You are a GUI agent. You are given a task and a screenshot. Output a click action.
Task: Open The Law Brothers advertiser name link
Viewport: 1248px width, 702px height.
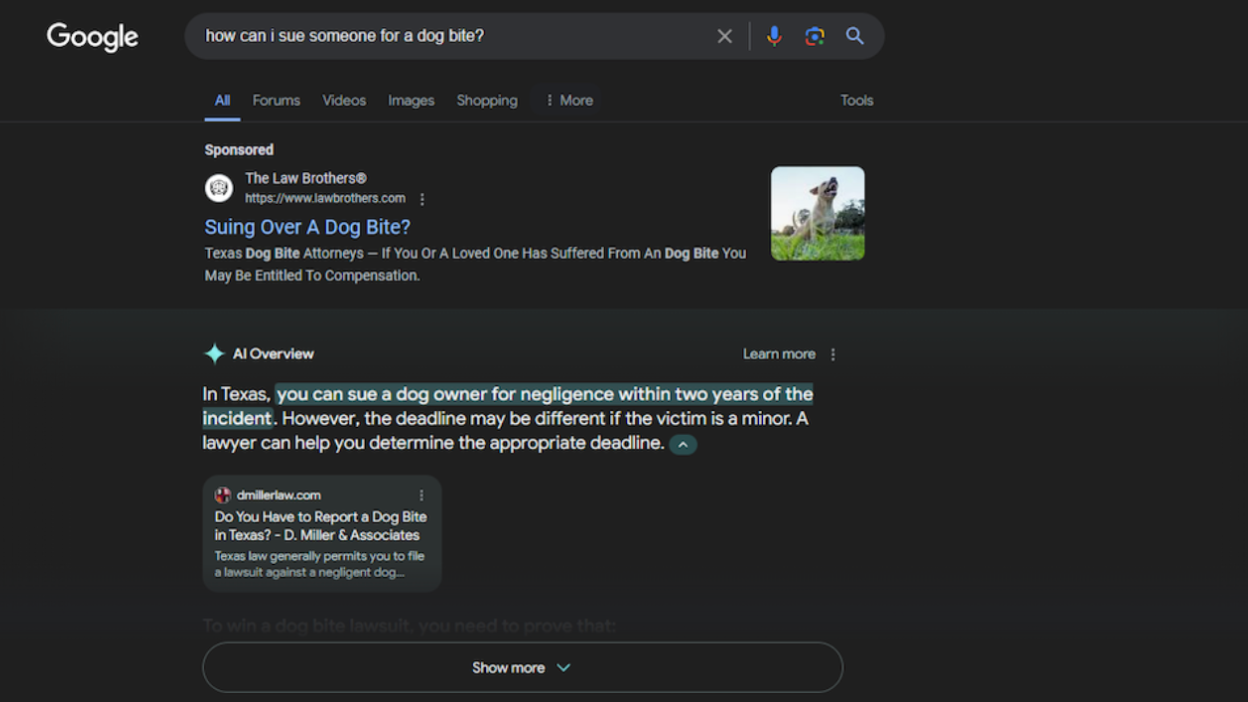coord(306,178)
